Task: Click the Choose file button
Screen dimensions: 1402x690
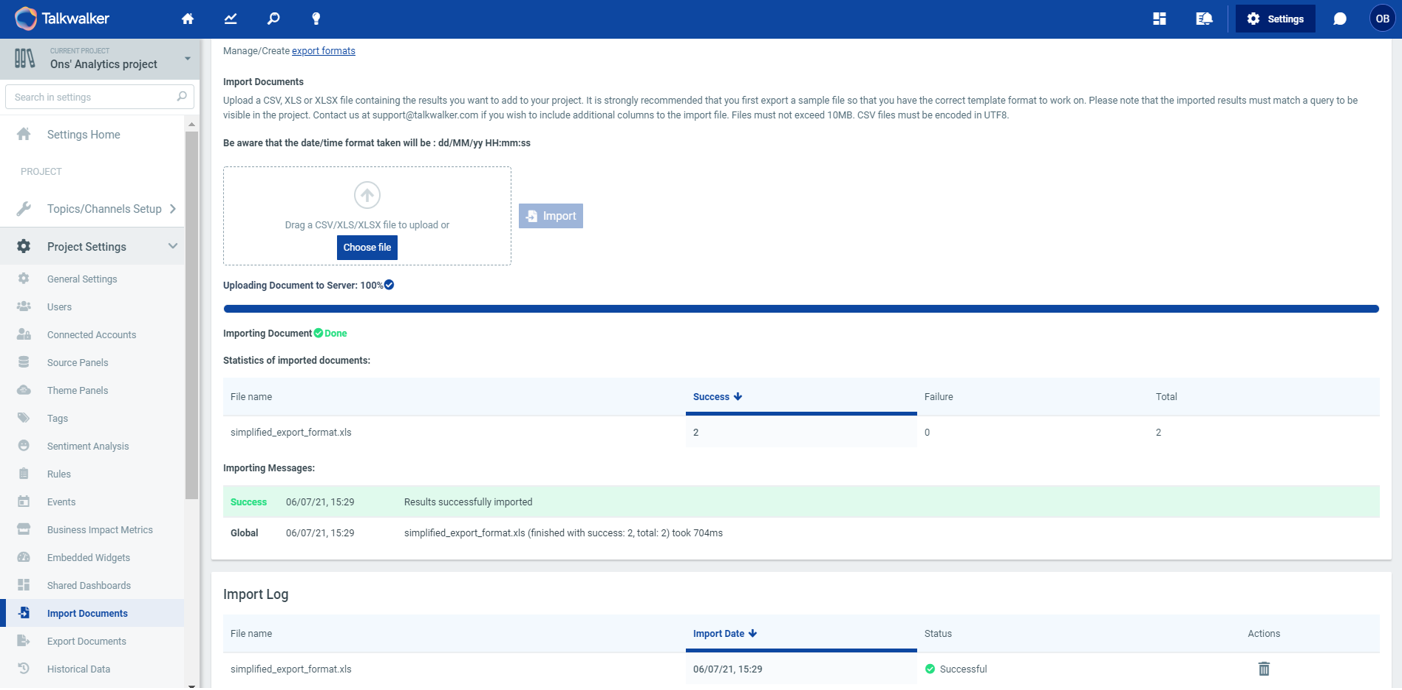Action: [367, 247]
